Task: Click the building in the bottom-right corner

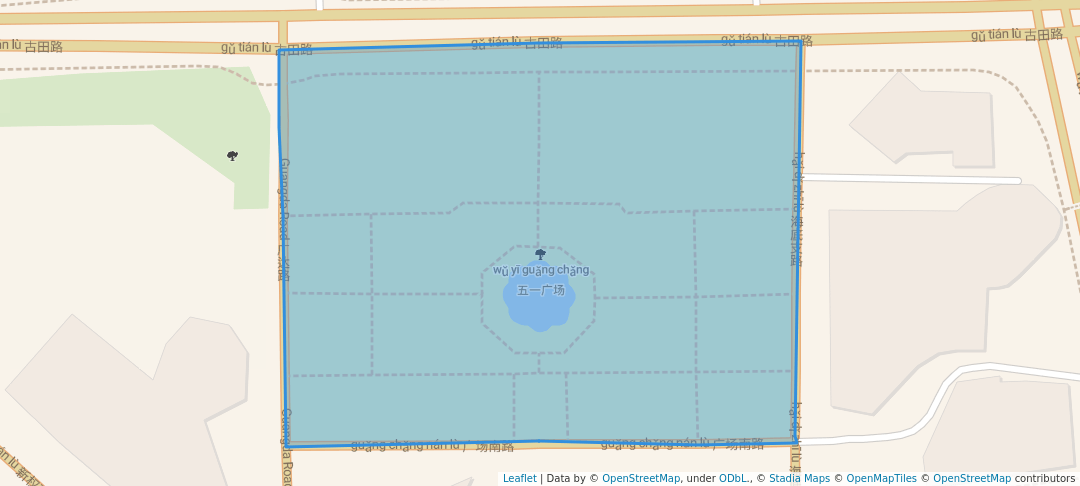Action: [x=1000, y=425]
